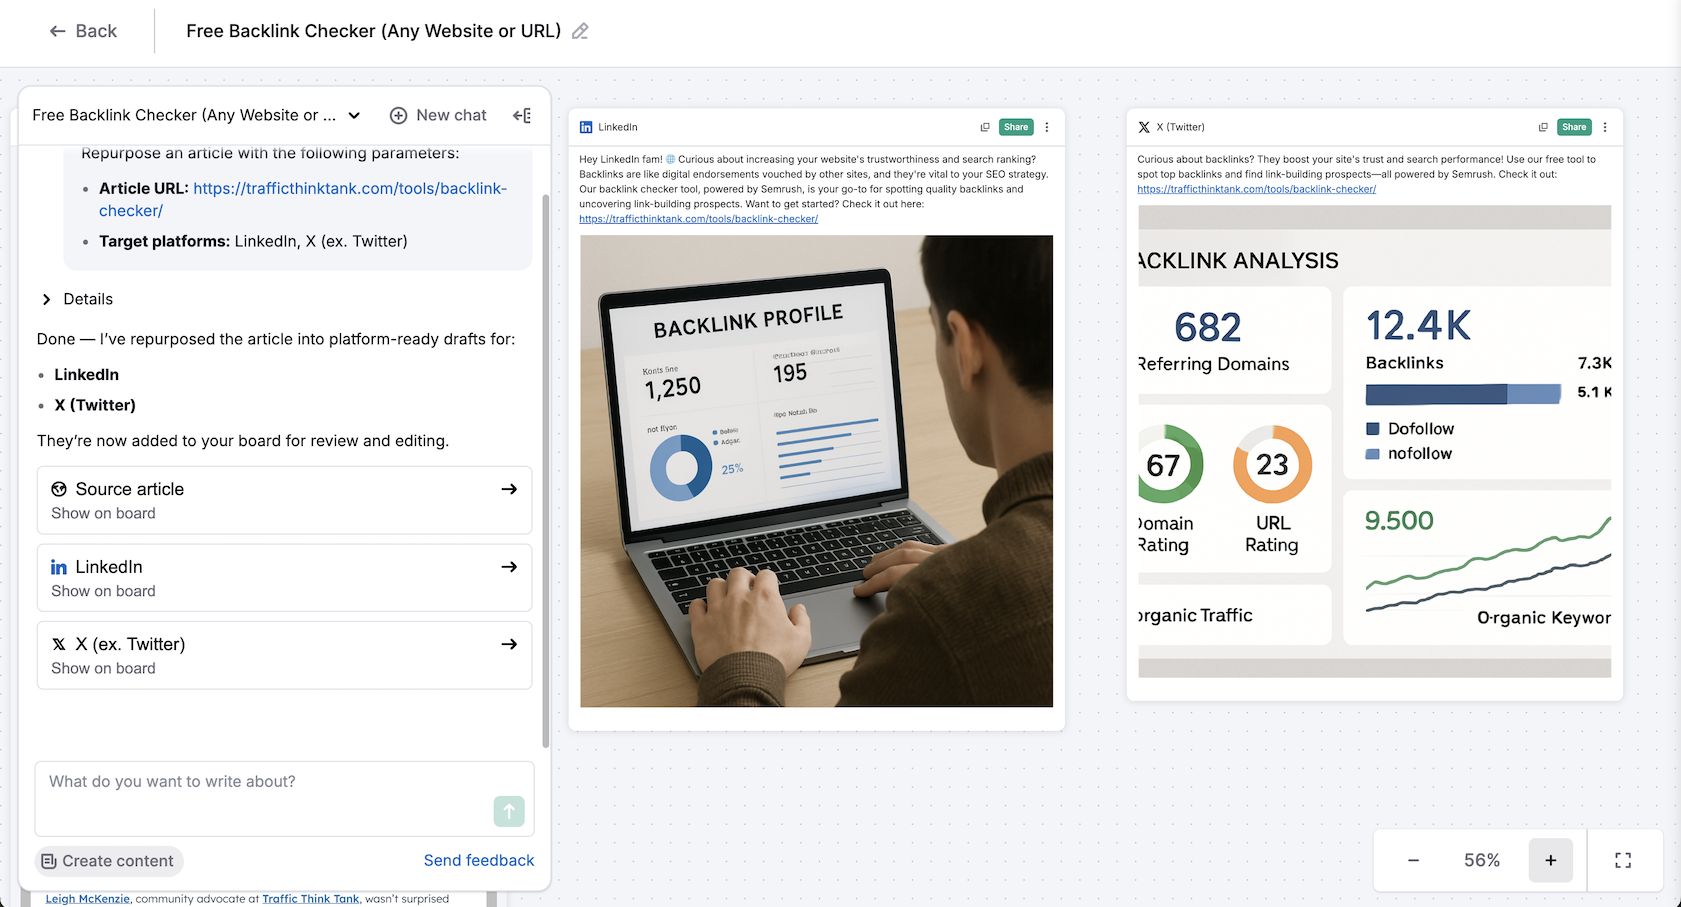Click the pencil icon to rename title
1681x907 pixels.
tap(580, 31)
